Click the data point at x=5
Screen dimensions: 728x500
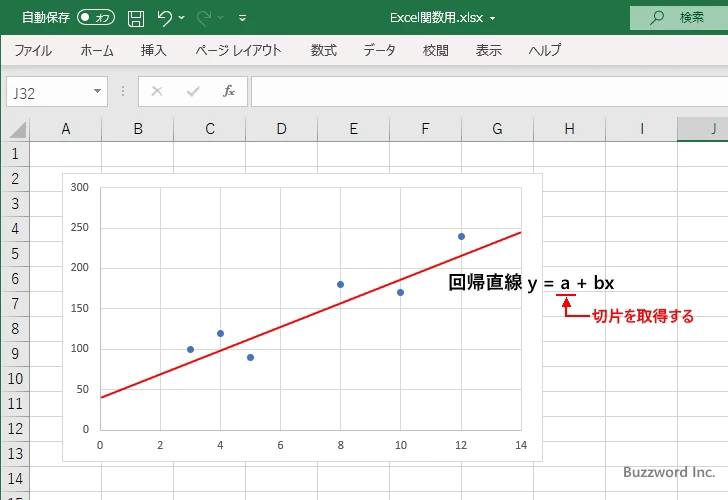point(250,357)
